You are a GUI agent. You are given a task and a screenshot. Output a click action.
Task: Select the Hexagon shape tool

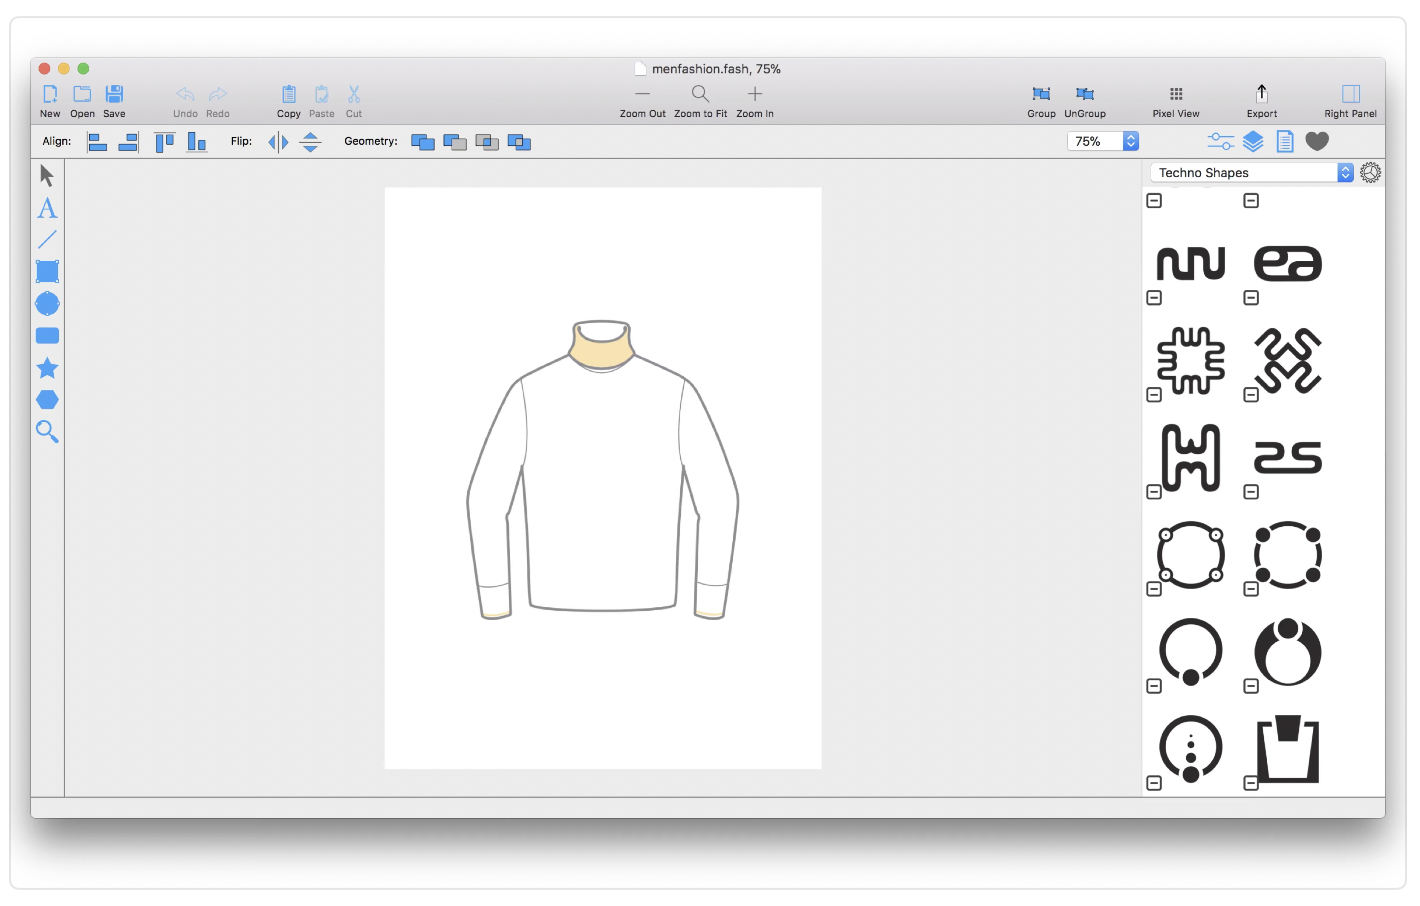[47, 400]
